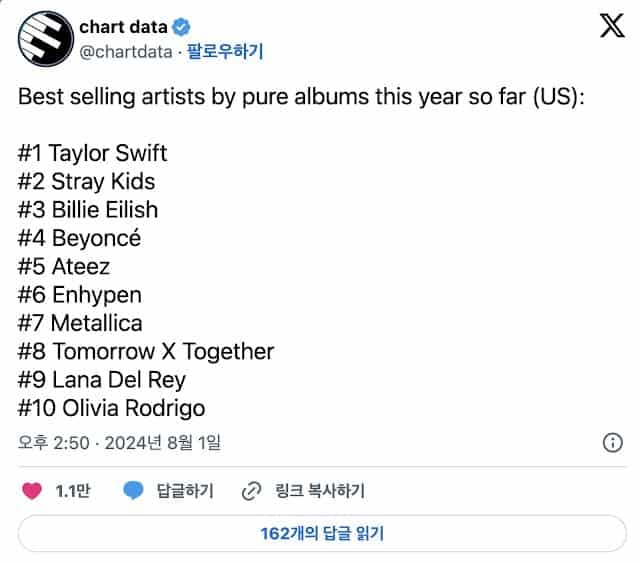Screen dimensions: 640x563
Task: Click the blue reply bubble icon
Action: 134,491
